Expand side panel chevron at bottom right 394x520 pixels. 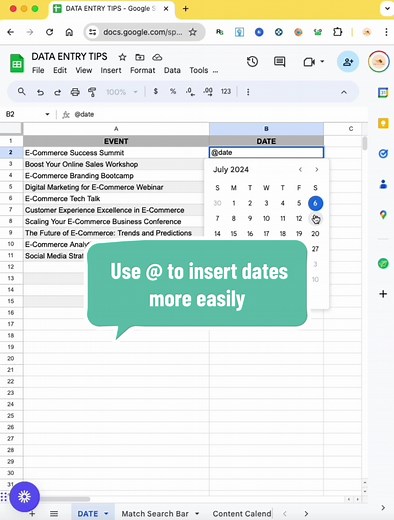coord(383,508)
